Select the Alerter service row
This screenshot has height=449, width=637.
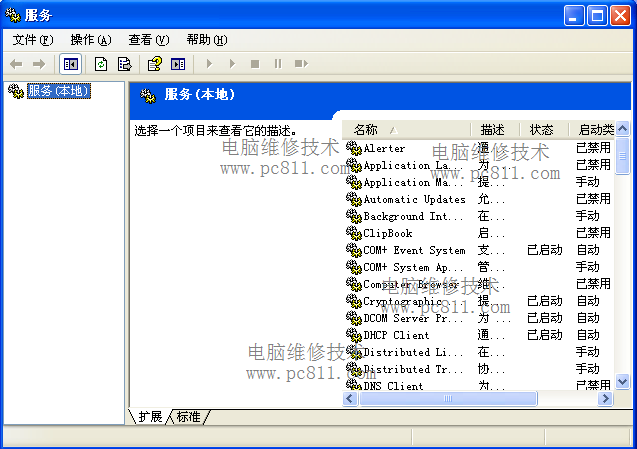click(x=479, y=148)
